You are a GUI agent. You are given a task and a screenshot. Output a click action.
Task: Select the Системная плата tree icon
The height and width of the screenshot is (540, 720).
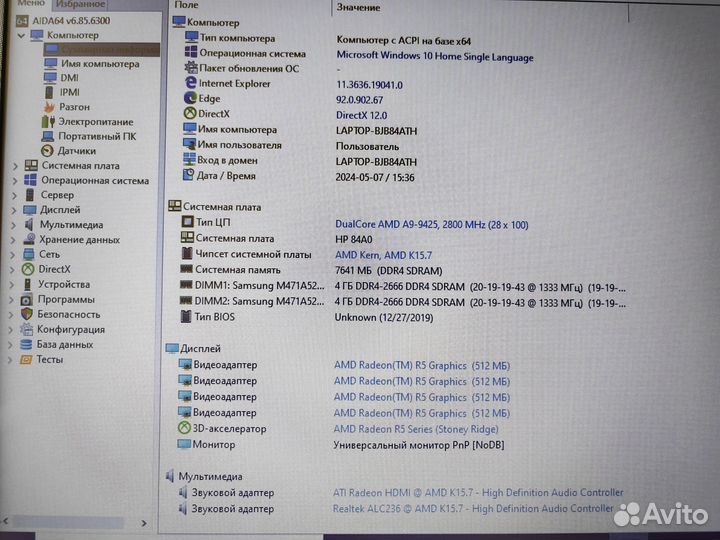pos(31,165)
